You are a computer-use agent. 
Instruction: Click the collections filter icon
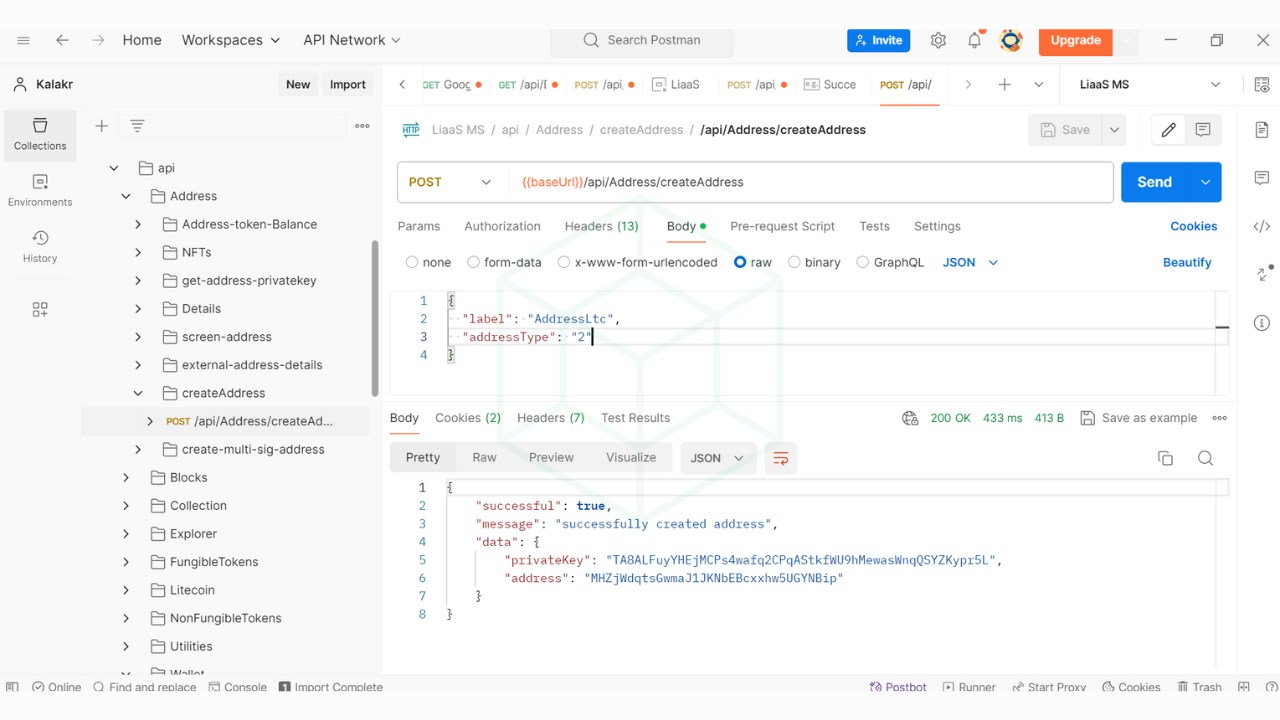coord(137,126)
